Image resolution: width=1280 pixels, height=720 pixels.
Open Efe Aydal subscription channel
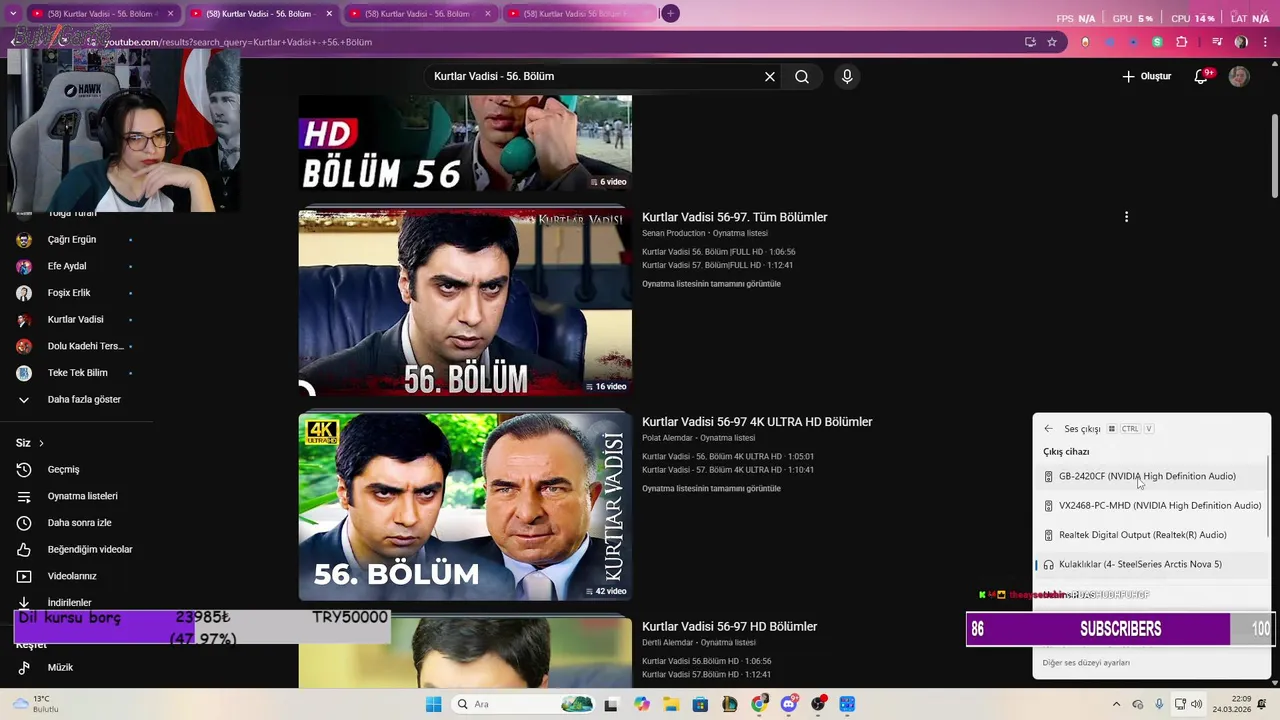pos(66,266)
